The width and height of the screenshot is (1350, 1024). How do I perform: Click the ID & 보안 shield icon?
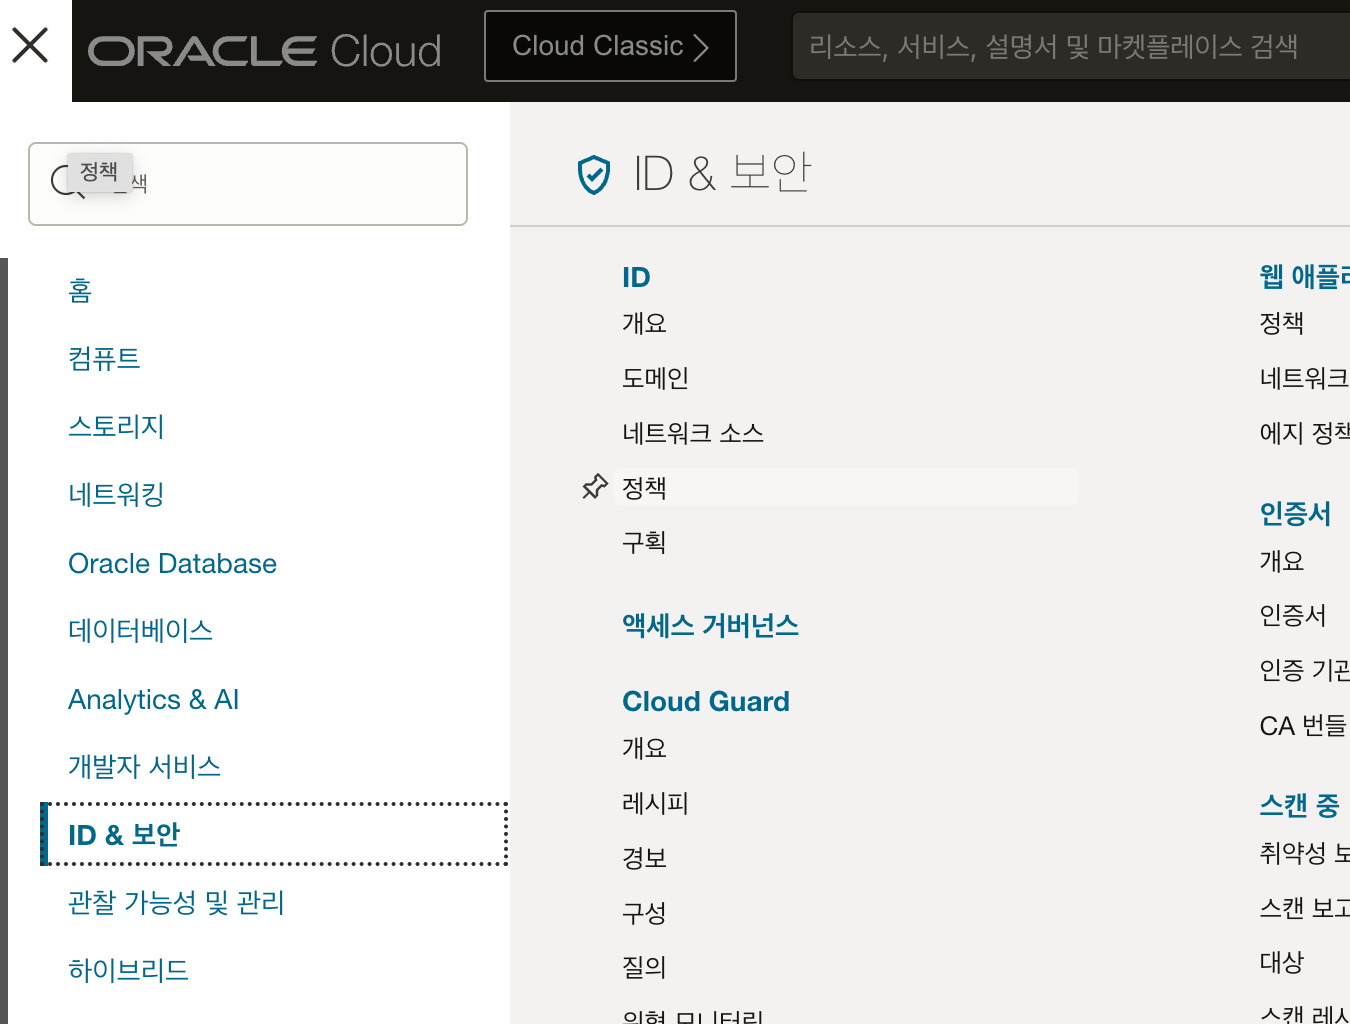coord(594,175)
